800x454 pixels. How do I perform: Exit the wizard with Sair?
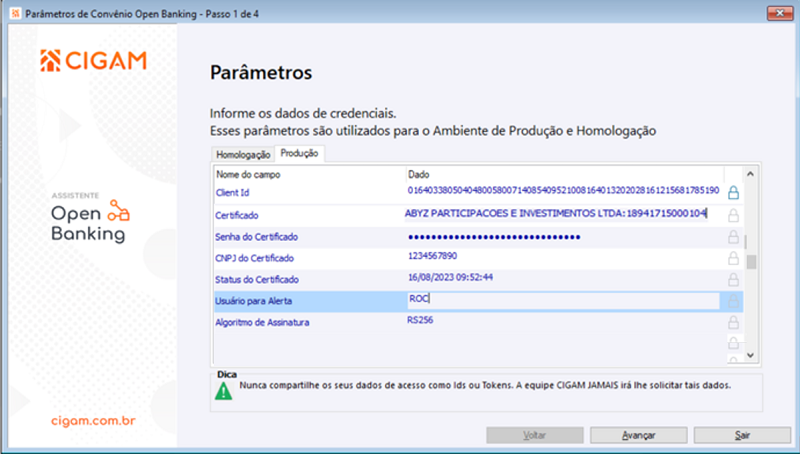(742, 435)
